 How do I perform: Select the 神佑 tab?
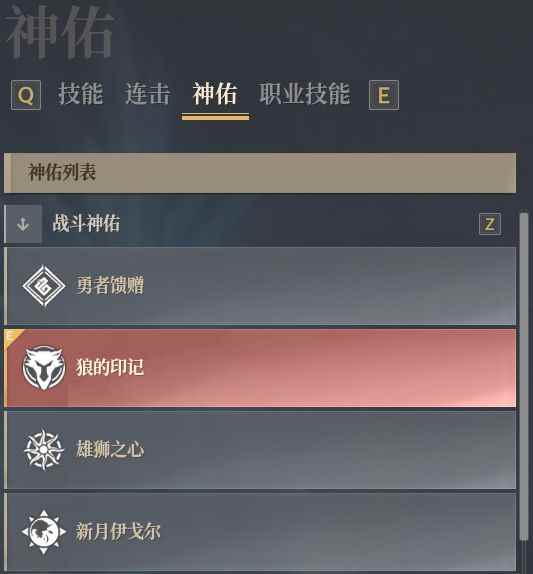tap(215, 94)
